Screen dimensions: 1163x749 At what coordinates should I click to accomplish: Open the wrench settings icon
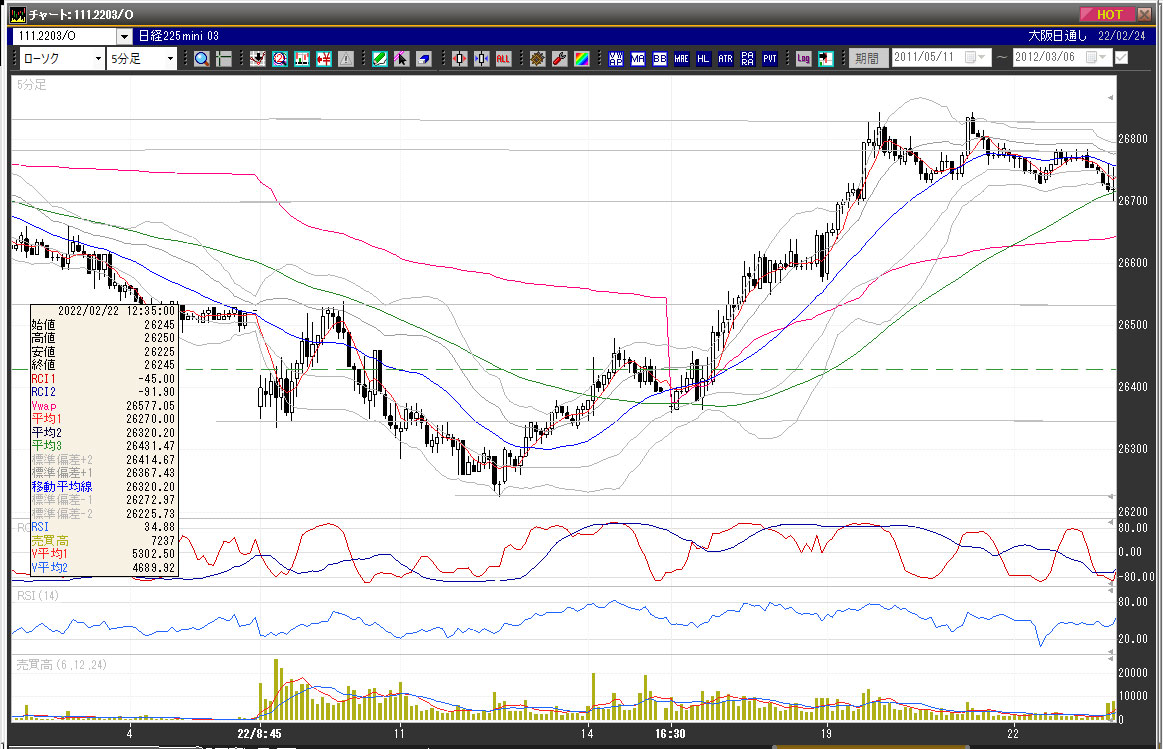560,58
